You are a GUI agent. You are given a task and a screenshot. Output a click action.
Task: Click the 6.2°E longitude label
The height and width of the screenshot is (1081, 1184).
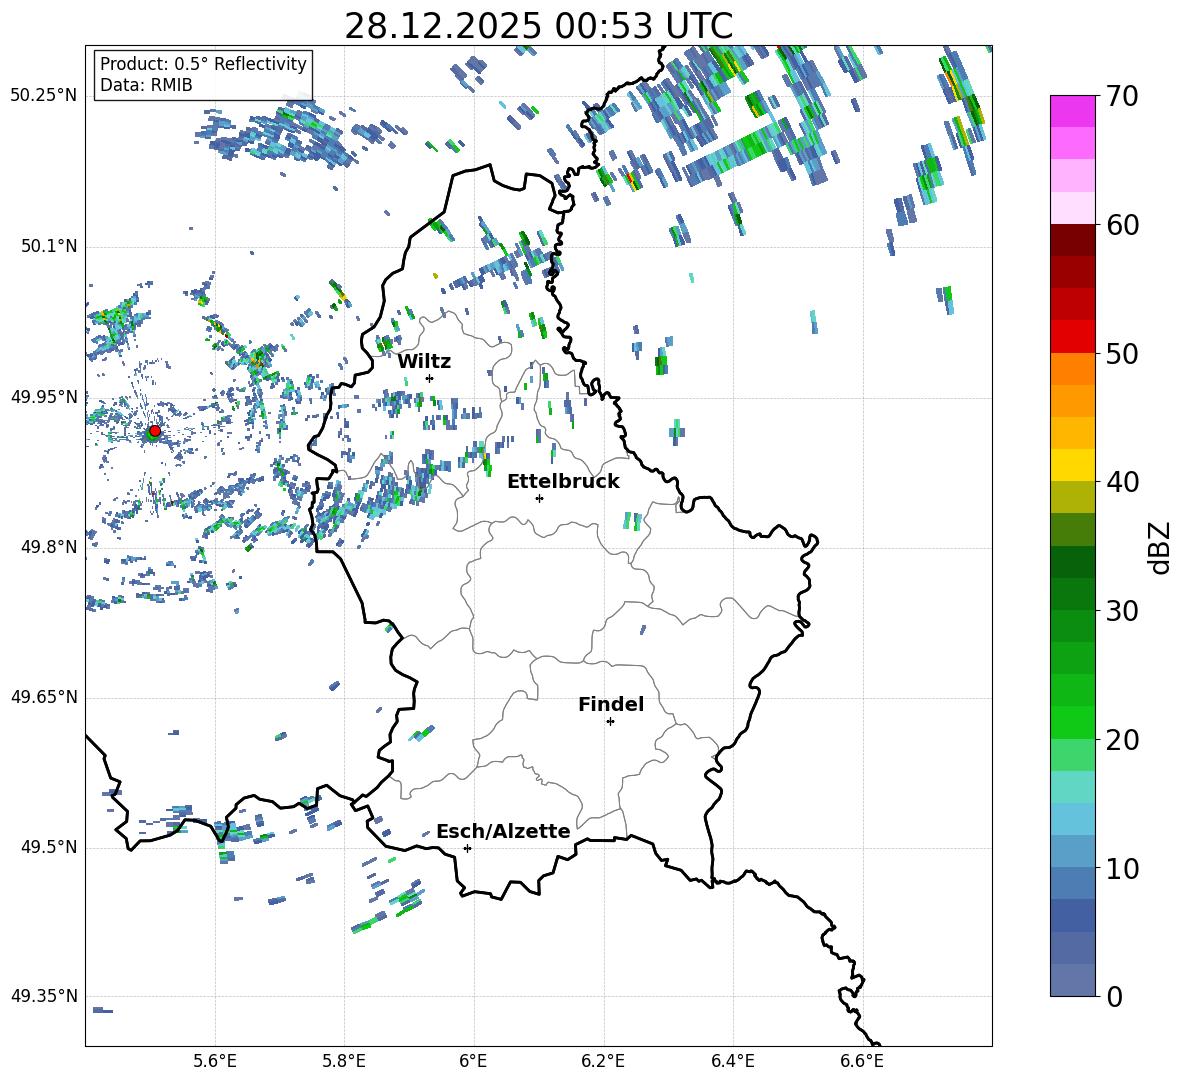coord(603,1061)
